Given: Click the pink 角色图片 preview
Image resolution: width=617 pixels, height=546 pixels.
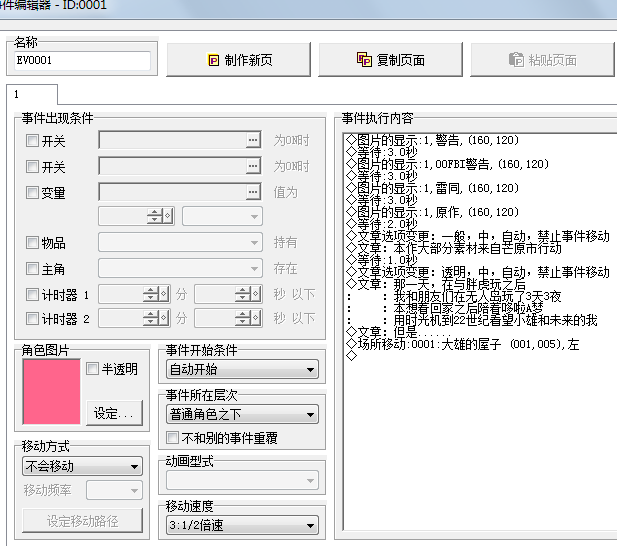Looking at the screenshot, I should [x=52, y=392].
